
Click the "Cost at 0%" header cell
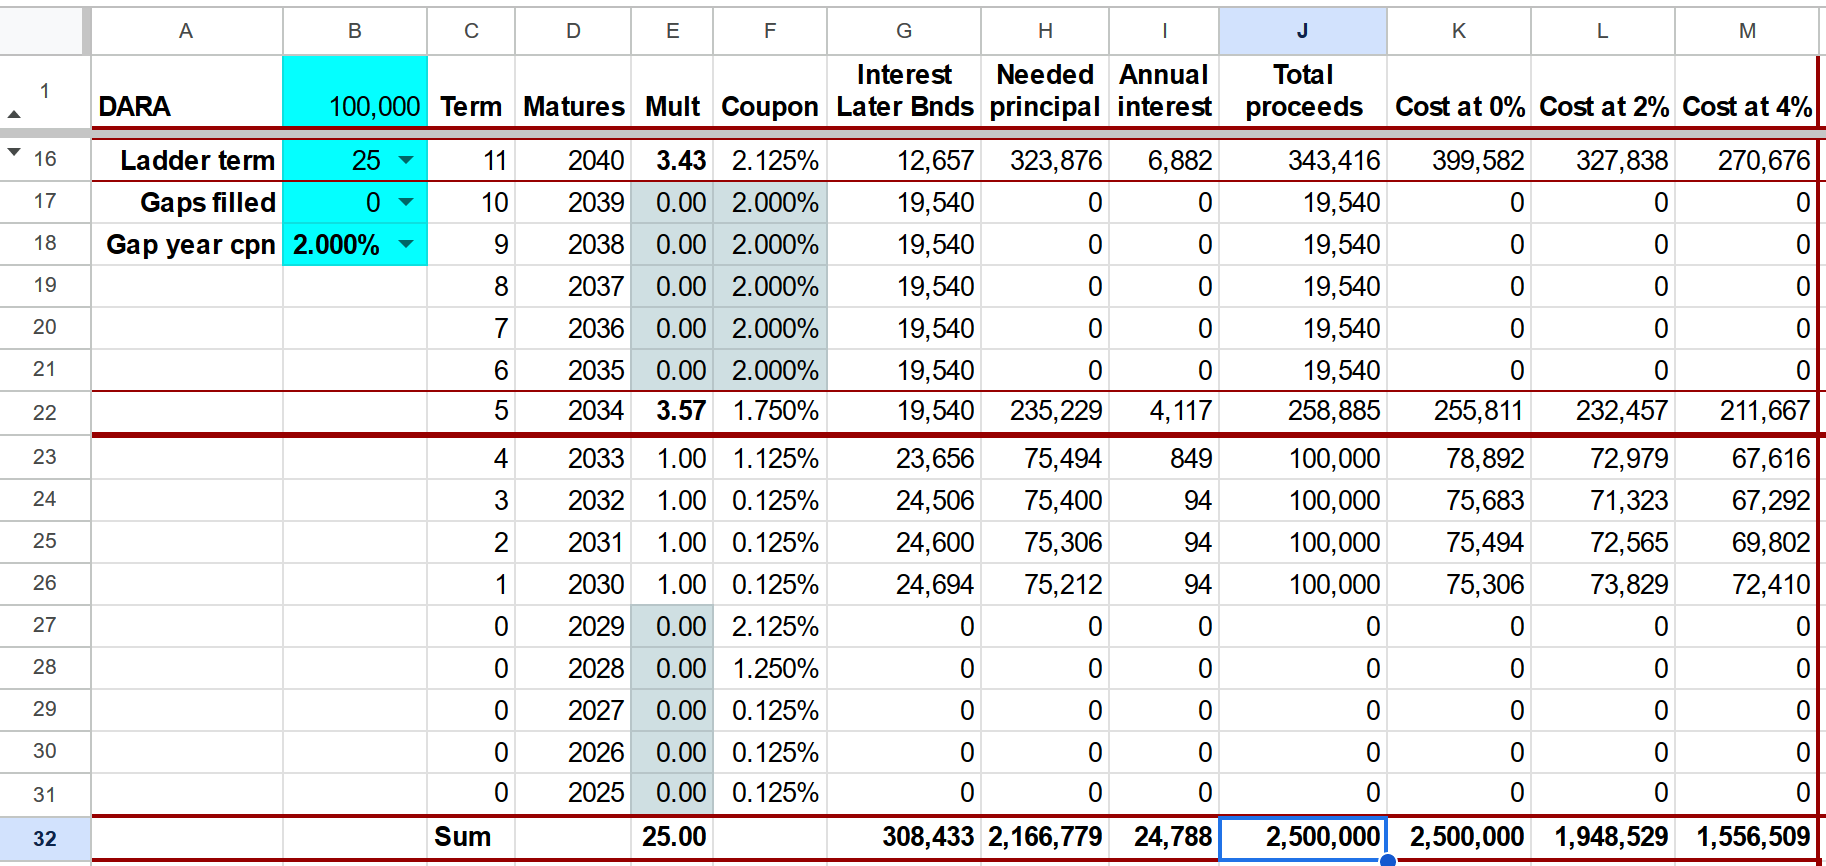1459,92
